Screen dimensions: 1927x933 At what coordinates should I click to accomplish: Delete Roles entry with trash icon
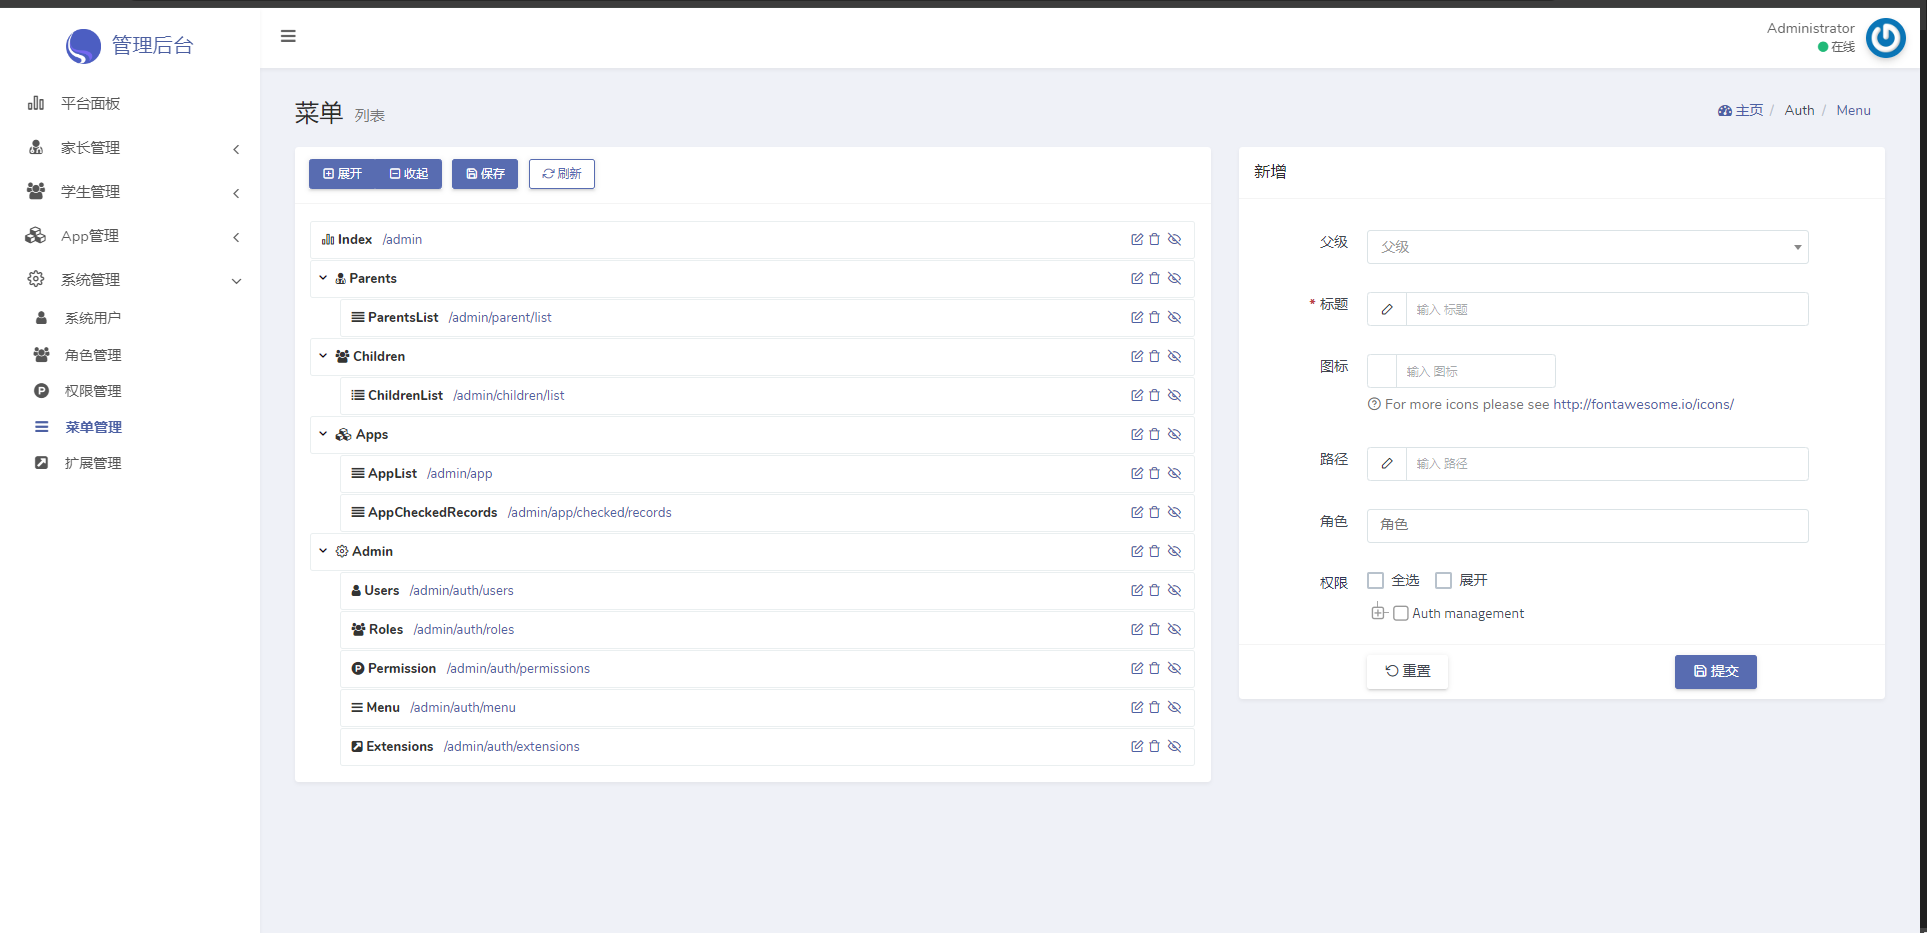(x=1154, y=630)
